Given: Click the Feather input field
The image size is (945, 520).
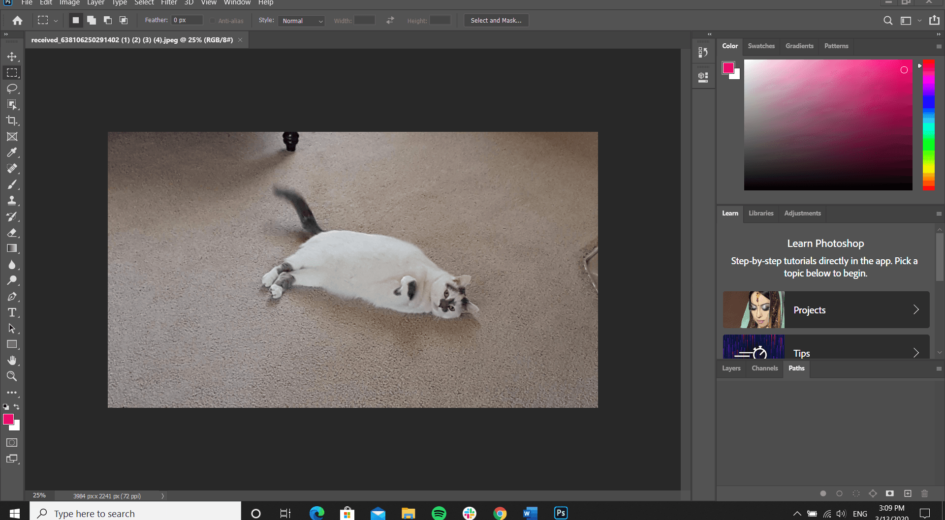Looking at the screenshot, I should coord(186,20).
